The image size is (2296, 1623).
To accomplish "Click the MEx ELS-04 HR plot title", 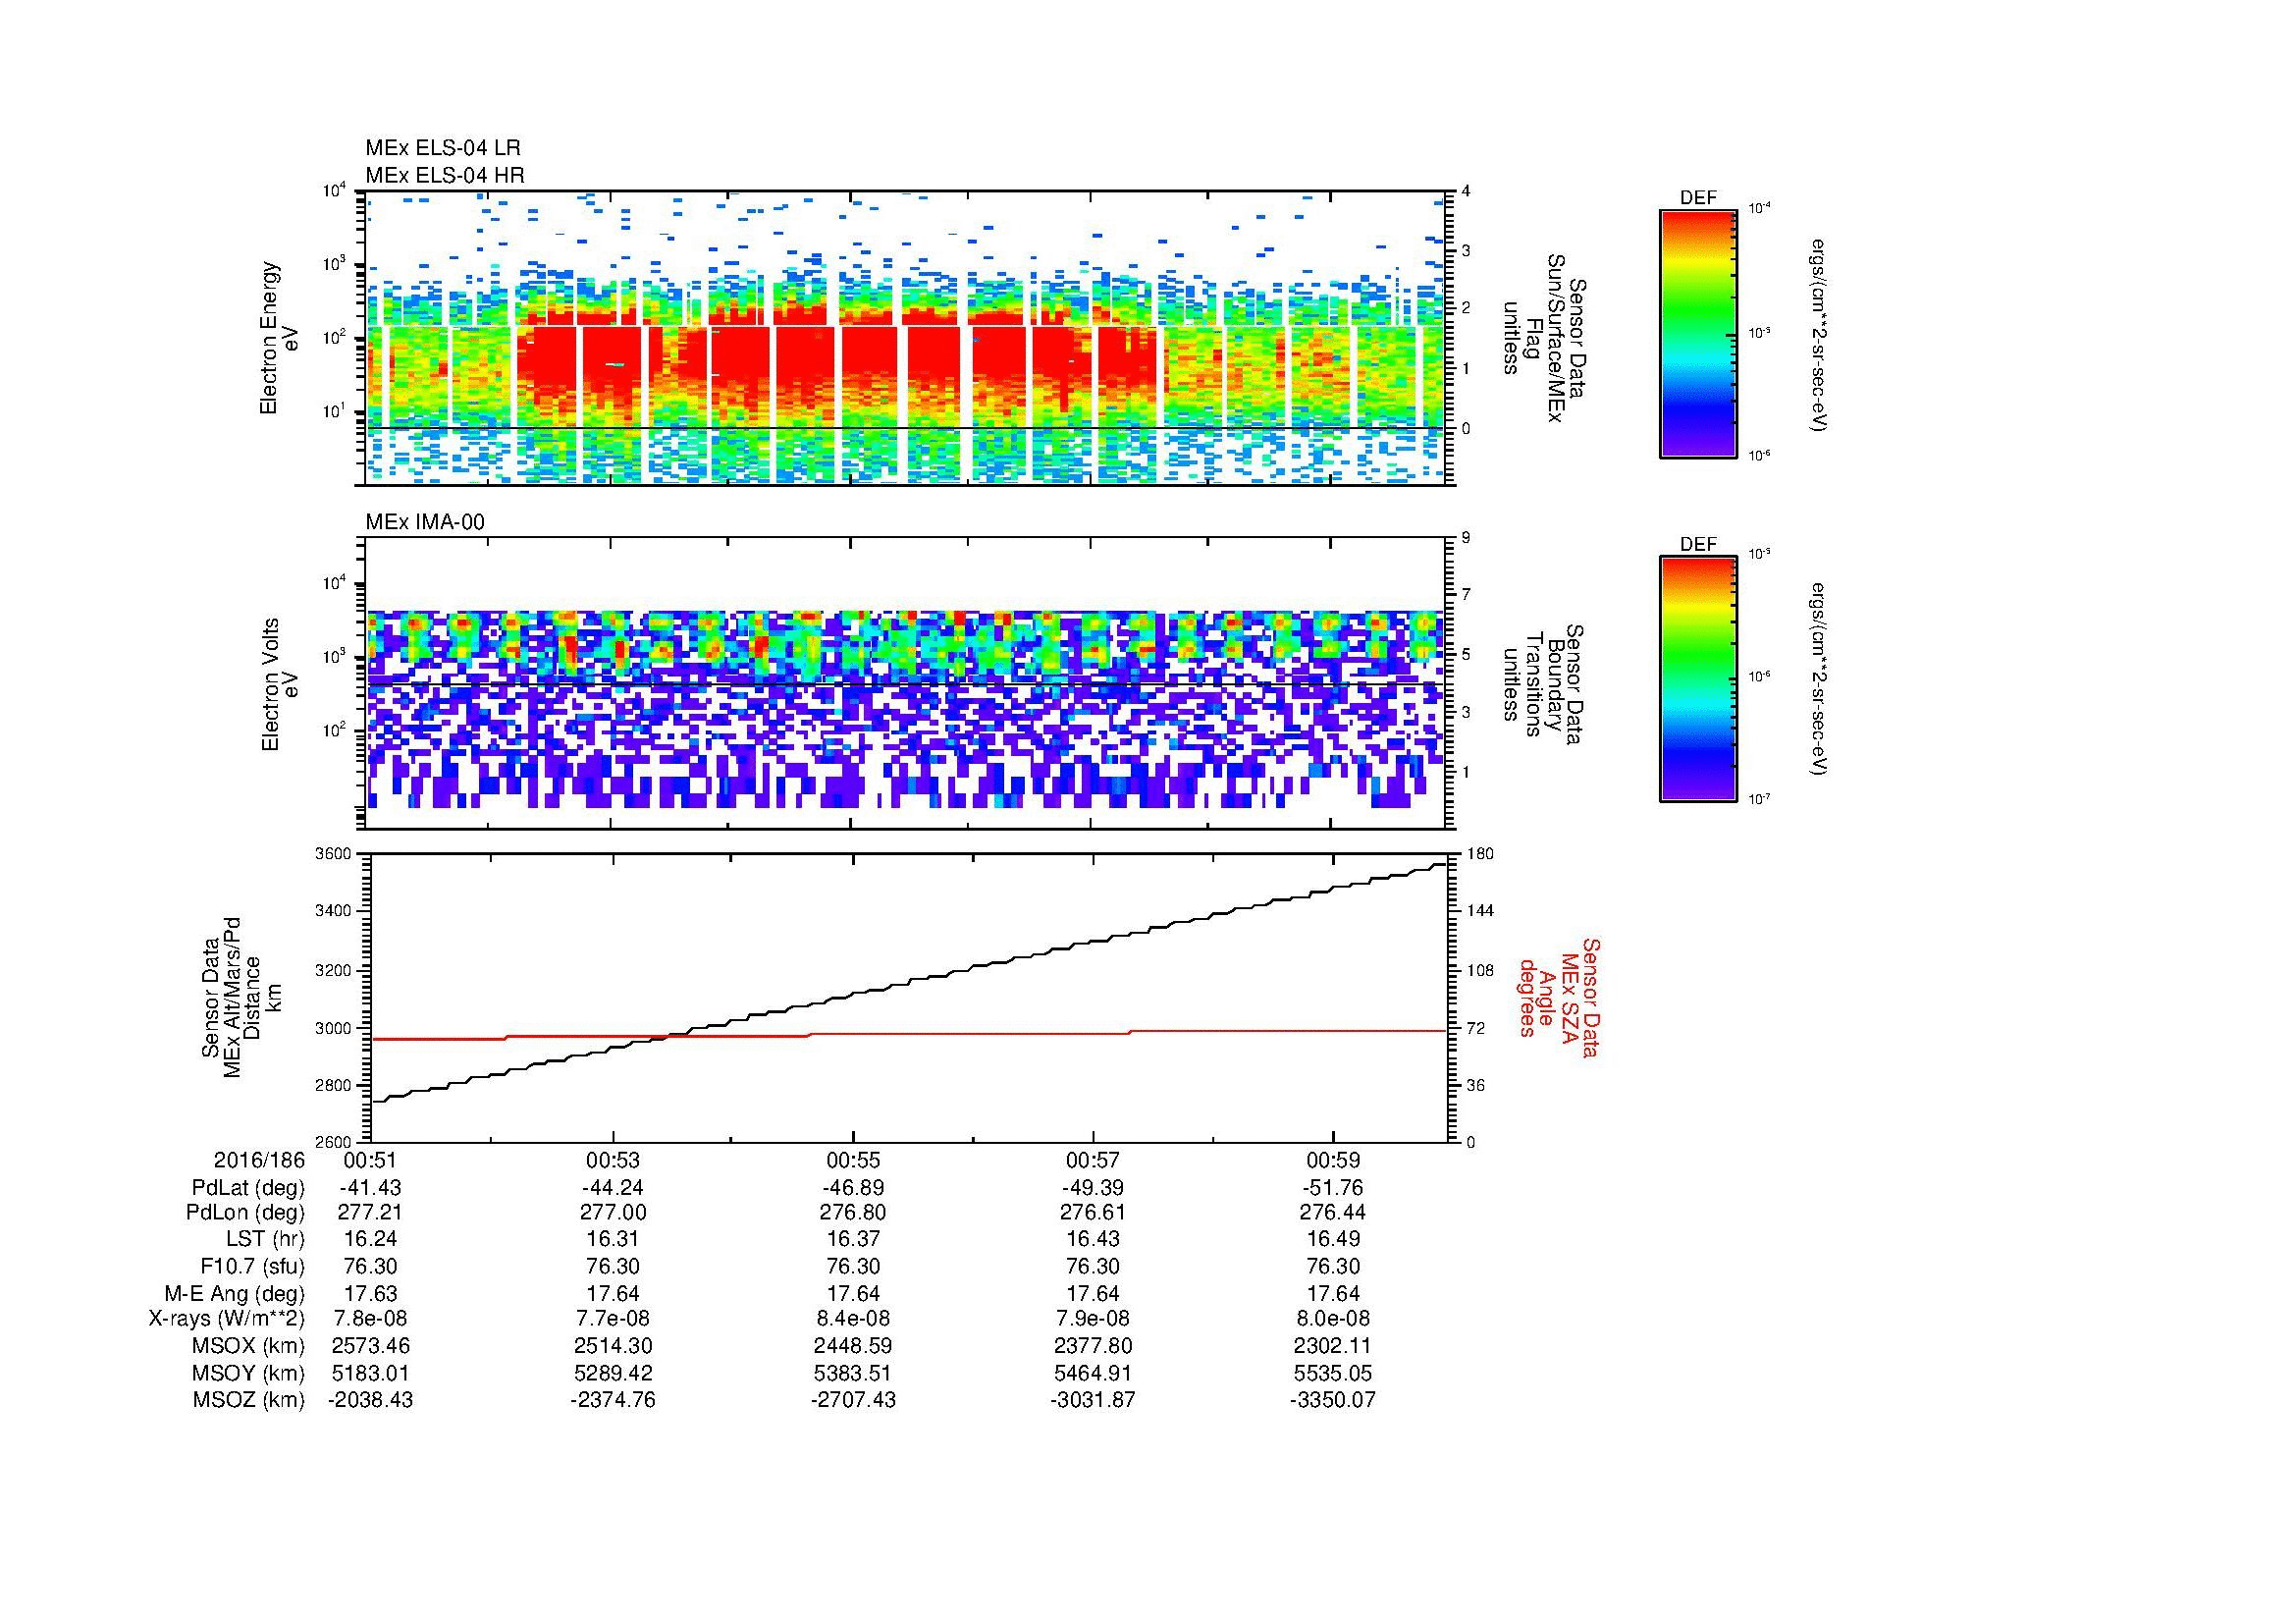I will pyautogui.click(x=445, y=175).
